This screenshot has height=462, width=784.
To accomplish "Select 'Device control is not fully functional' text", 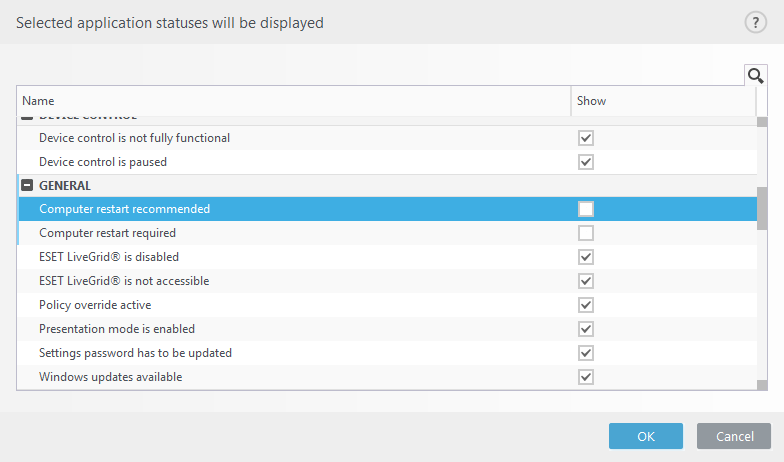I will pos(134,138).
